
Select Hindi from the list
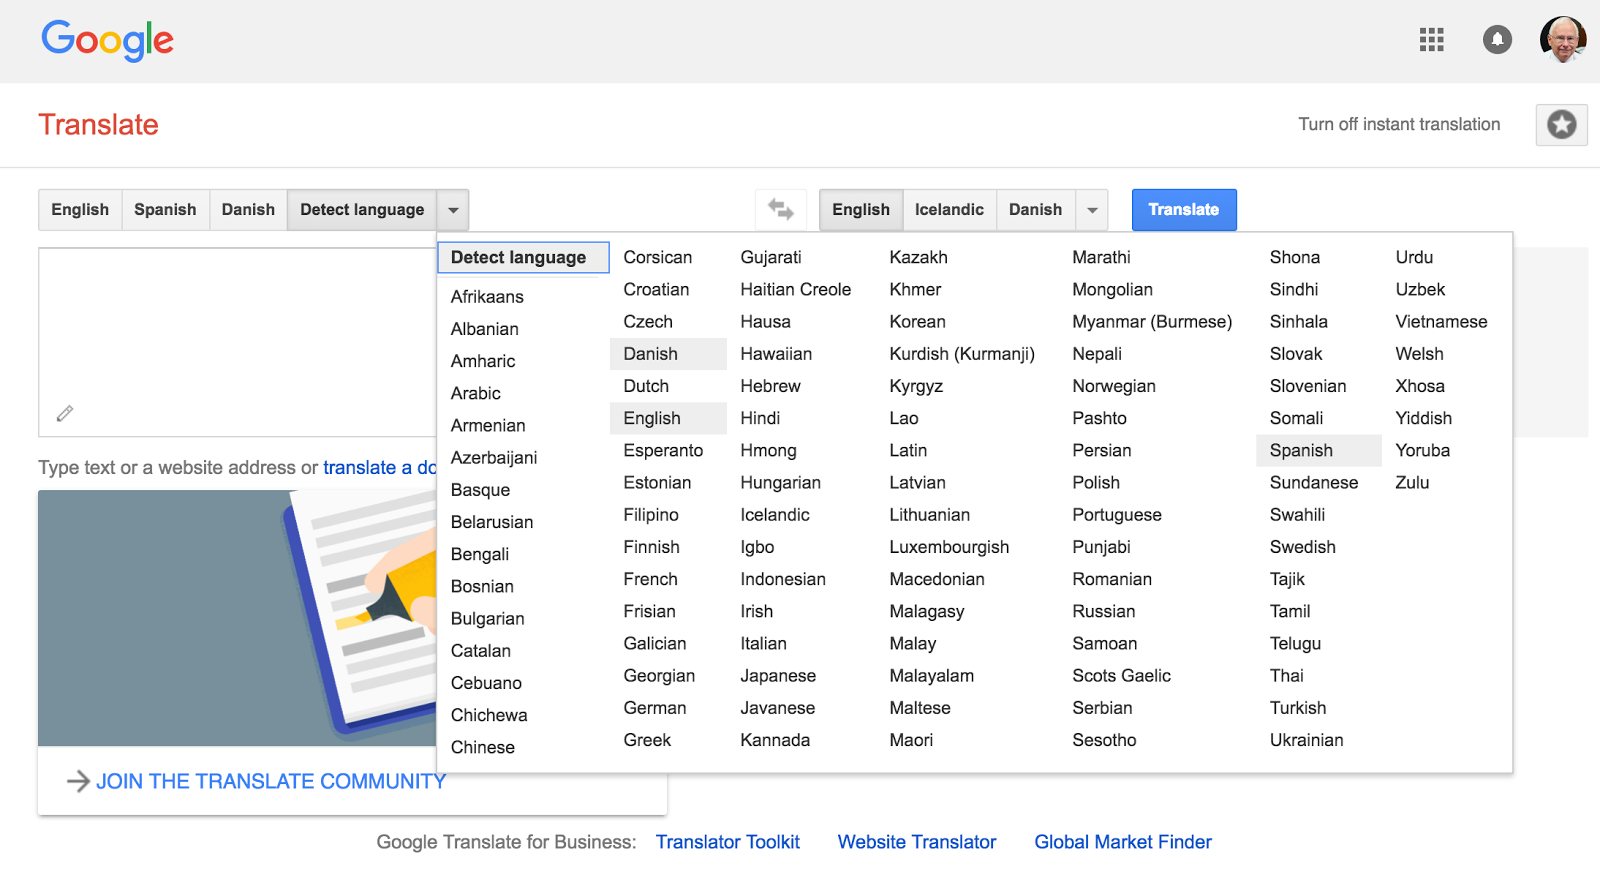click(760, 418)
